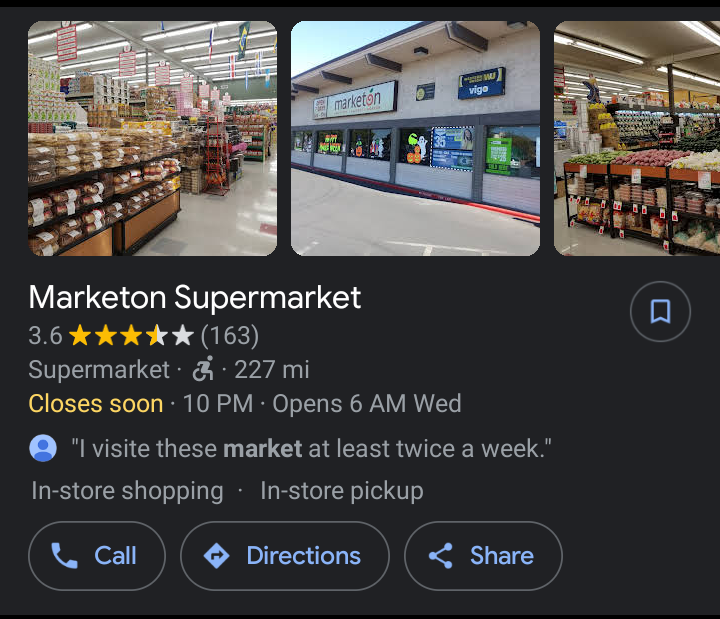Save Marketon Supermarket with the bookmark icon
Viewport: 720px width, 619px height.
click(660, 312)
